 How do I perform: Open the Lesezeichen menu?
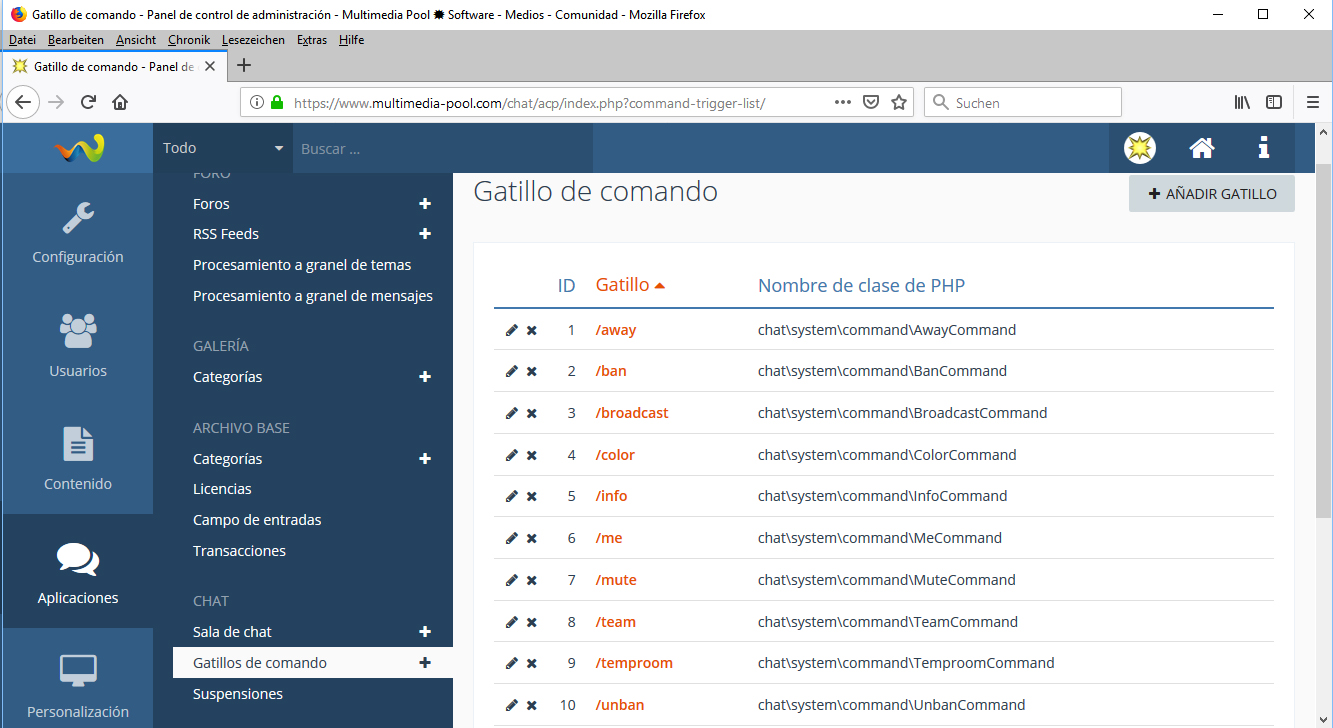253,40
